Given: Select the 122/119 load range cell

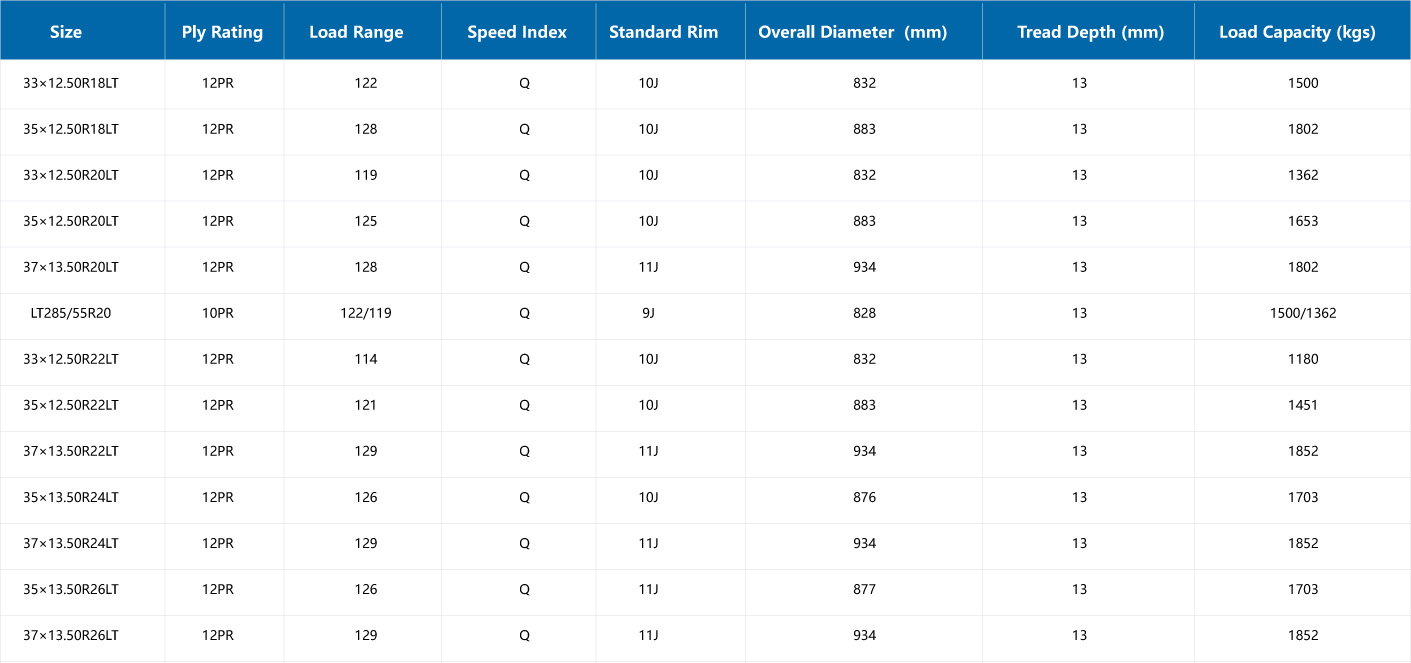Looking at the screenshot, I should [366, 313].
